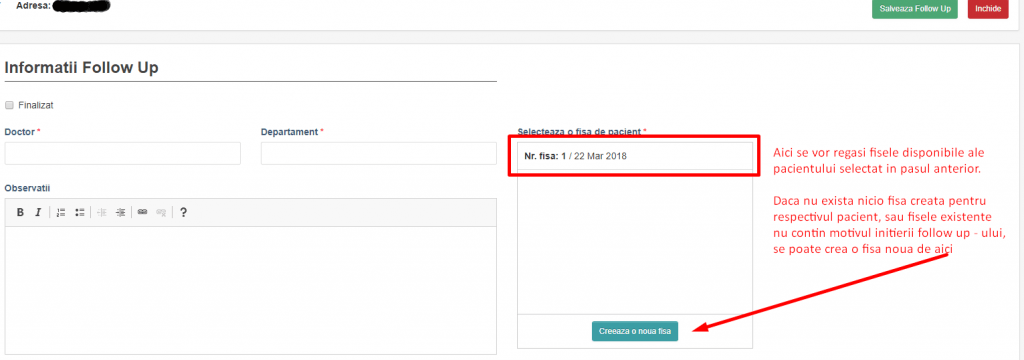Image resolution: width=1024 pixels, height=360 pixels.
Task: Click the Informatii Follow Up heading
Action: coord(82,67)
